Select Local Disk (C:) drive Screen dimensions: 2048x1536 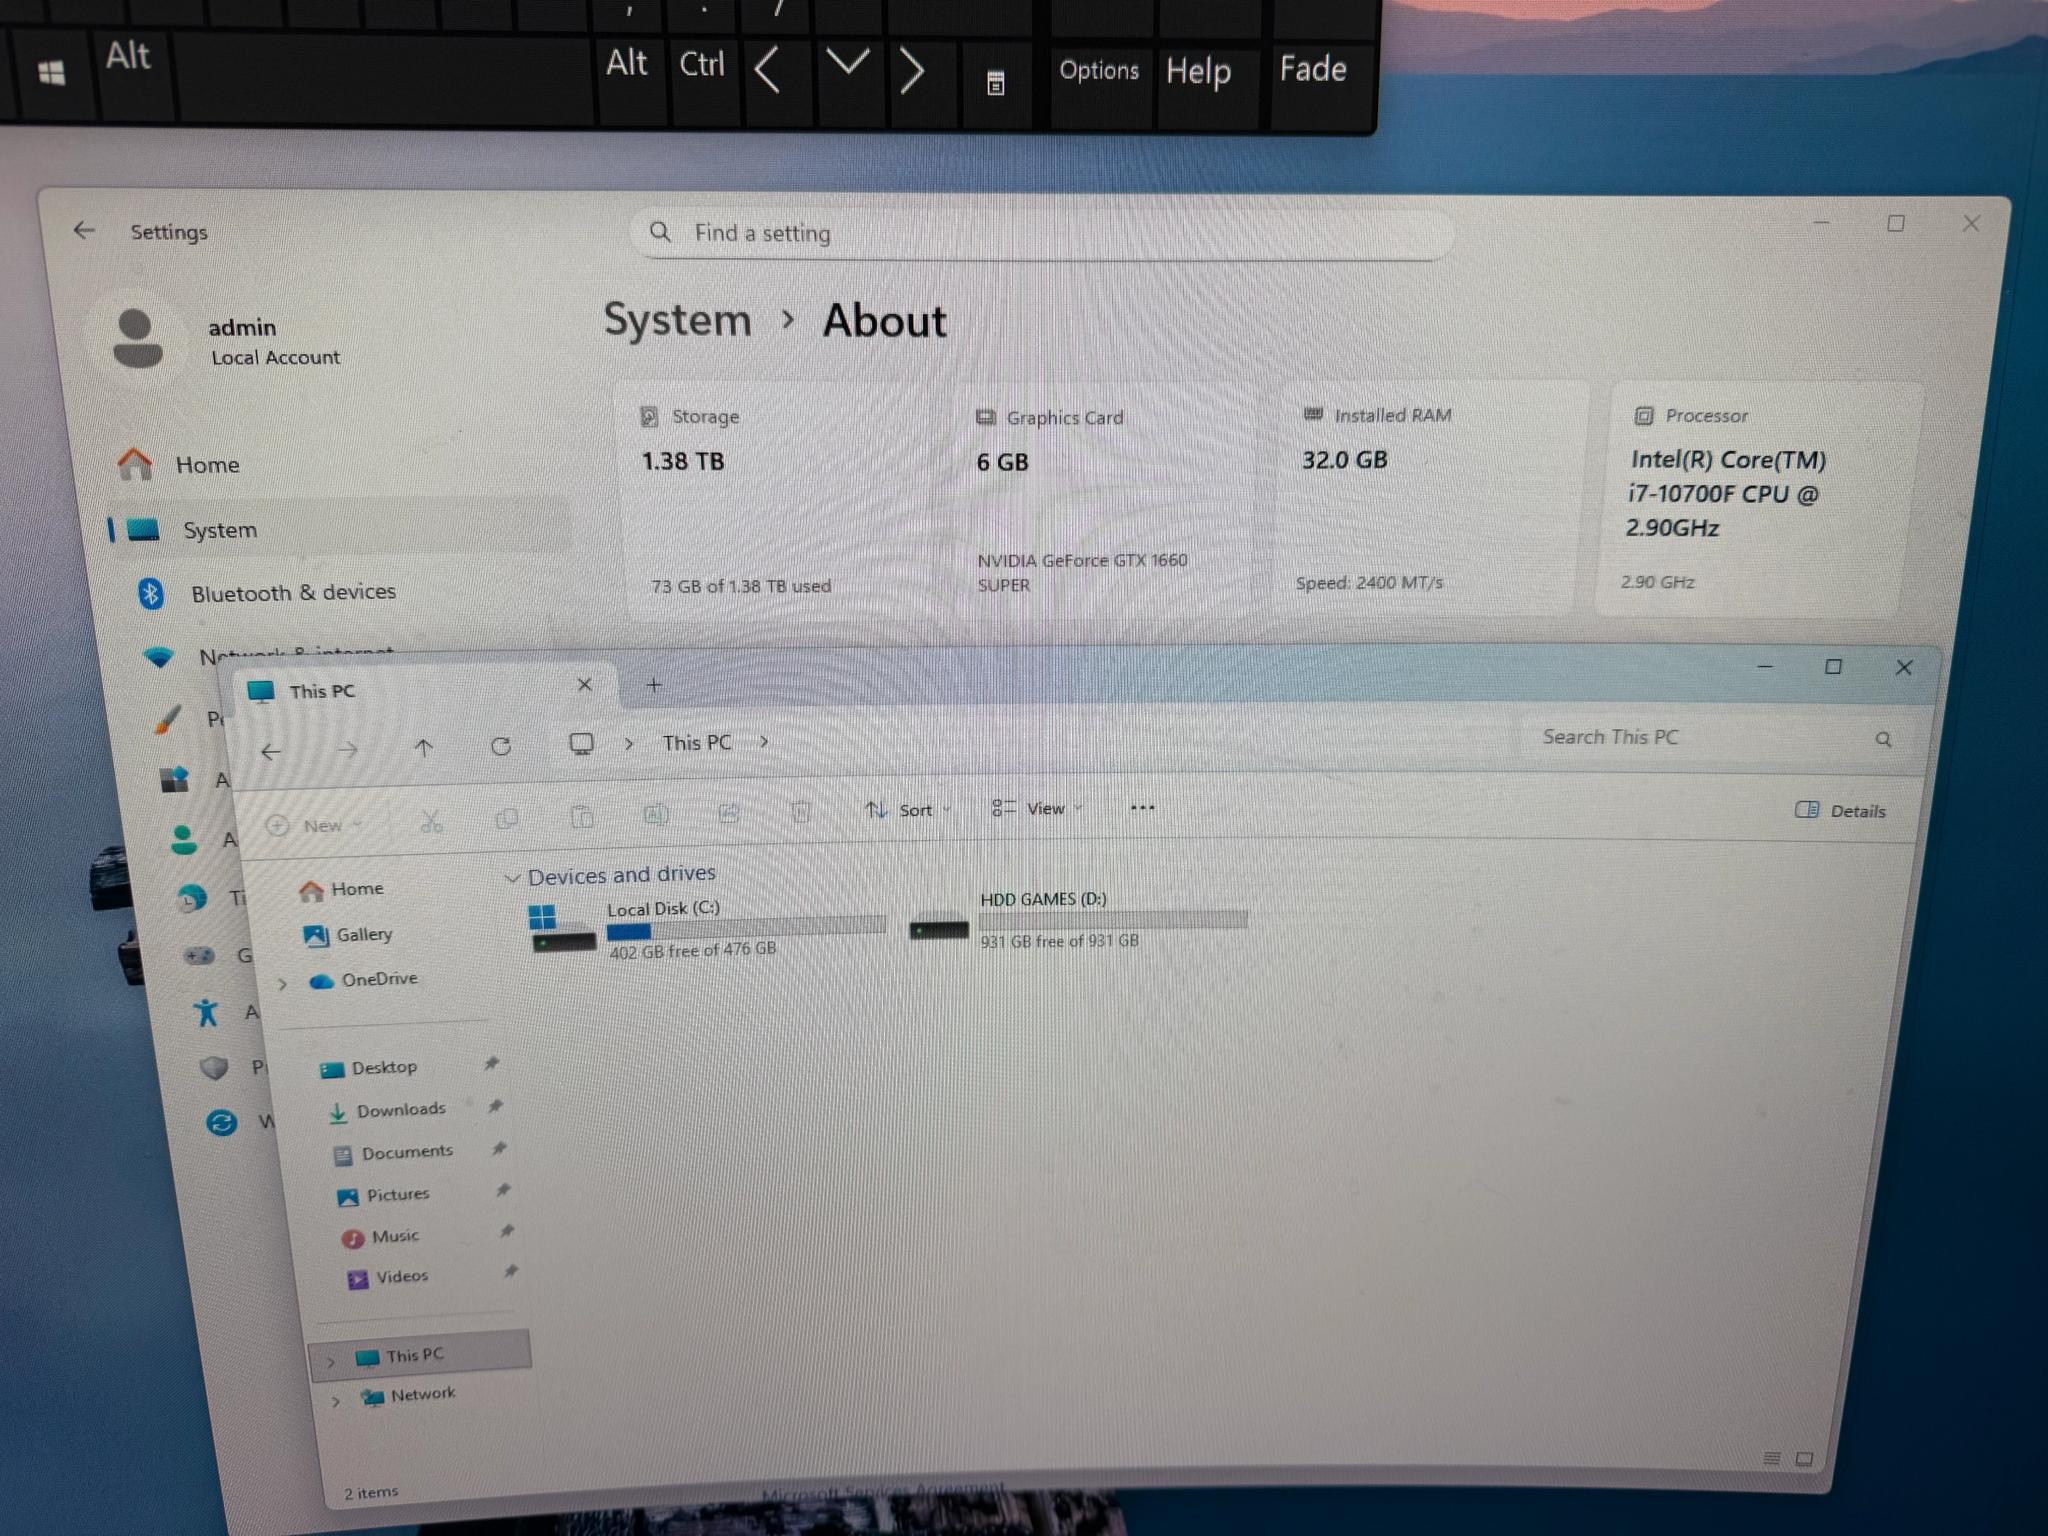coord(706,930)
